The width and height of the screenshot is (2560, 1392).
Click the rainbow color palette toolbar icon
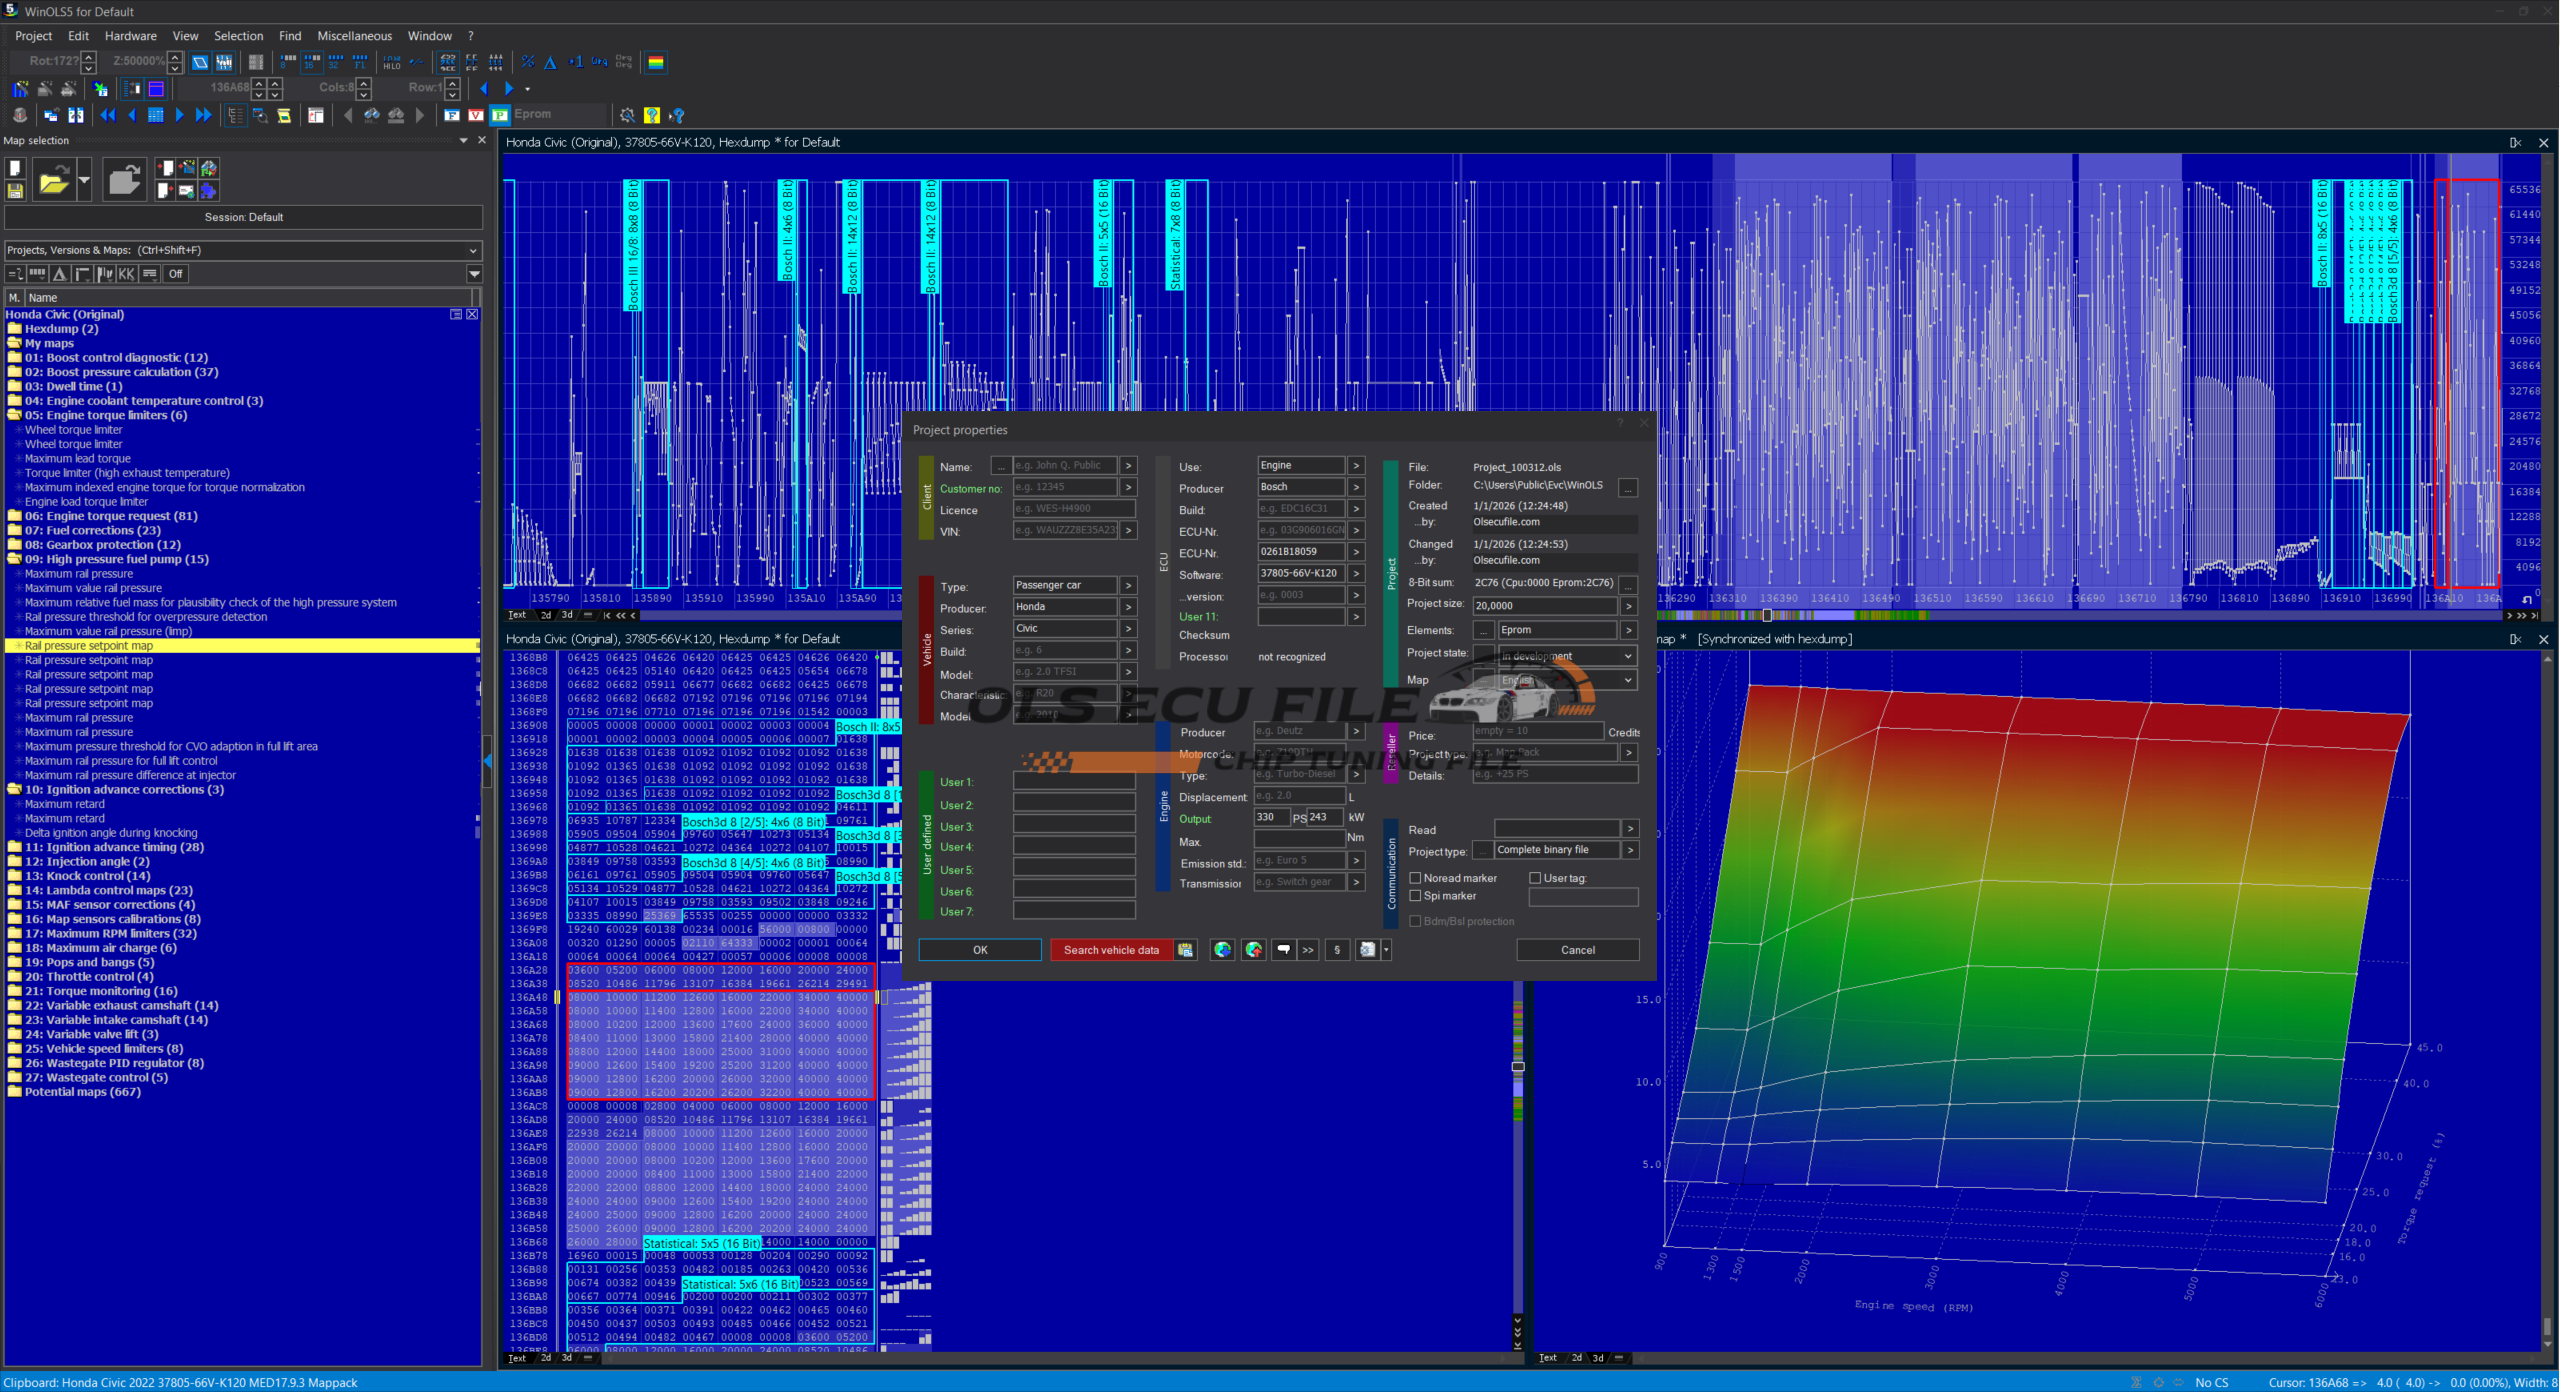click(656, 62)
